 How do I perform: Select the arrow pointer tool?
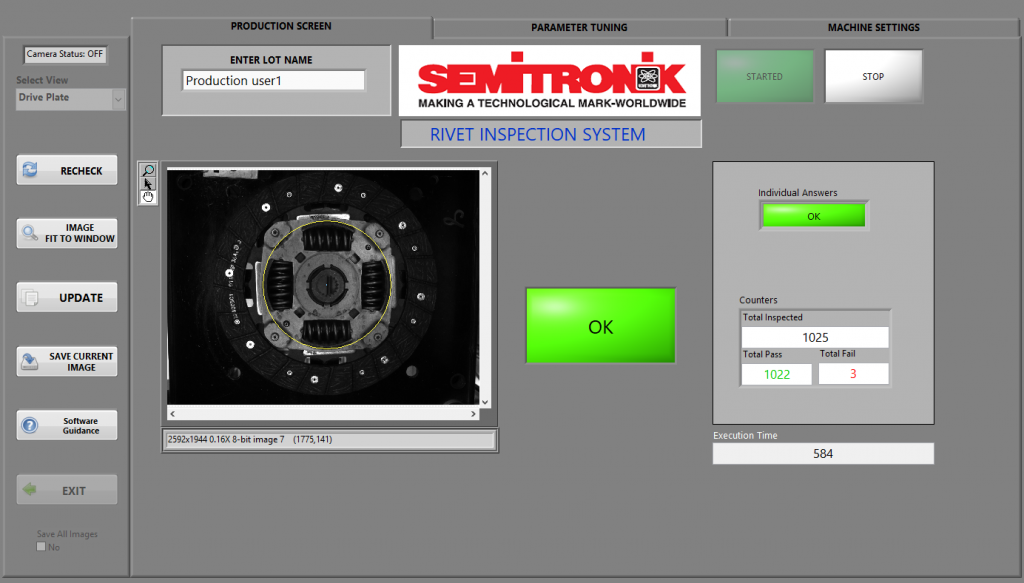click(148, 184)
